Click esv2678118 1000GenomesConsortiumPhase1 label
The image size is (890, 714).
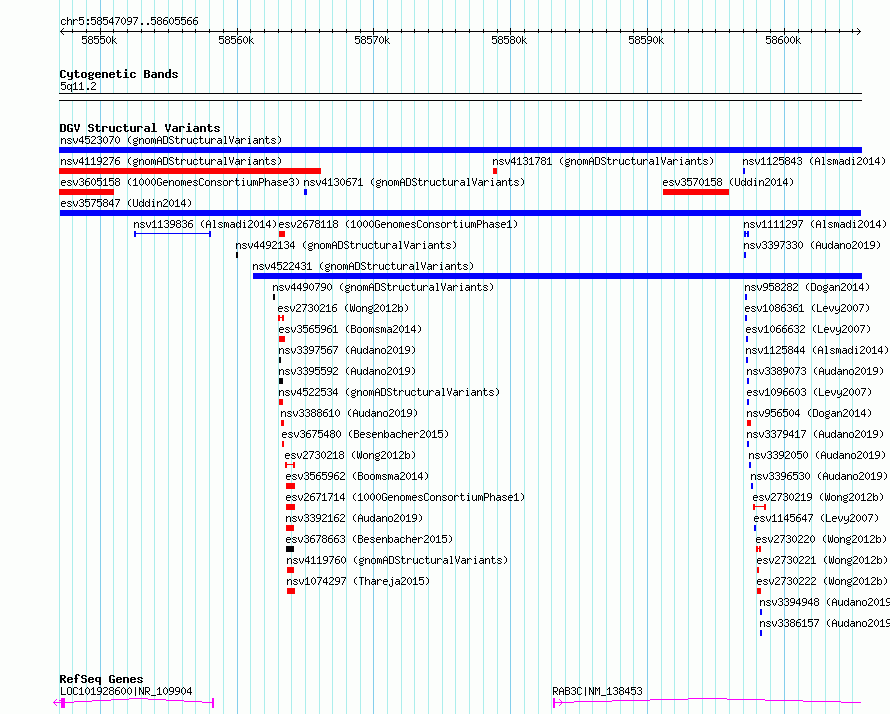(x=398, y=224)
